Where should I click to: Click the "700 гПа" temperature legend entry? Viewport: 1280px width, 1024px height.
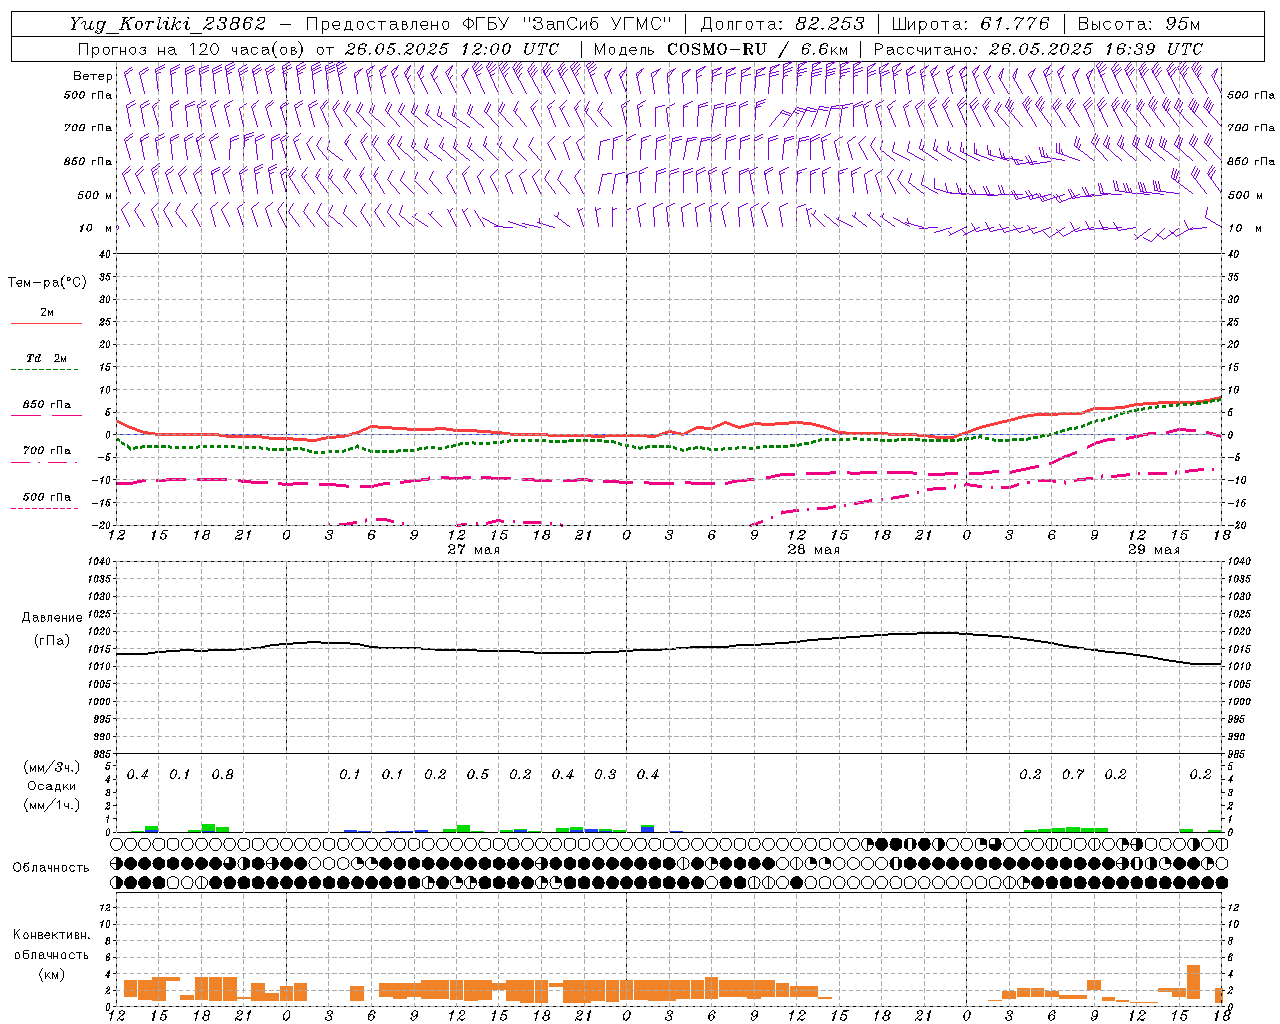coord(47,451)
